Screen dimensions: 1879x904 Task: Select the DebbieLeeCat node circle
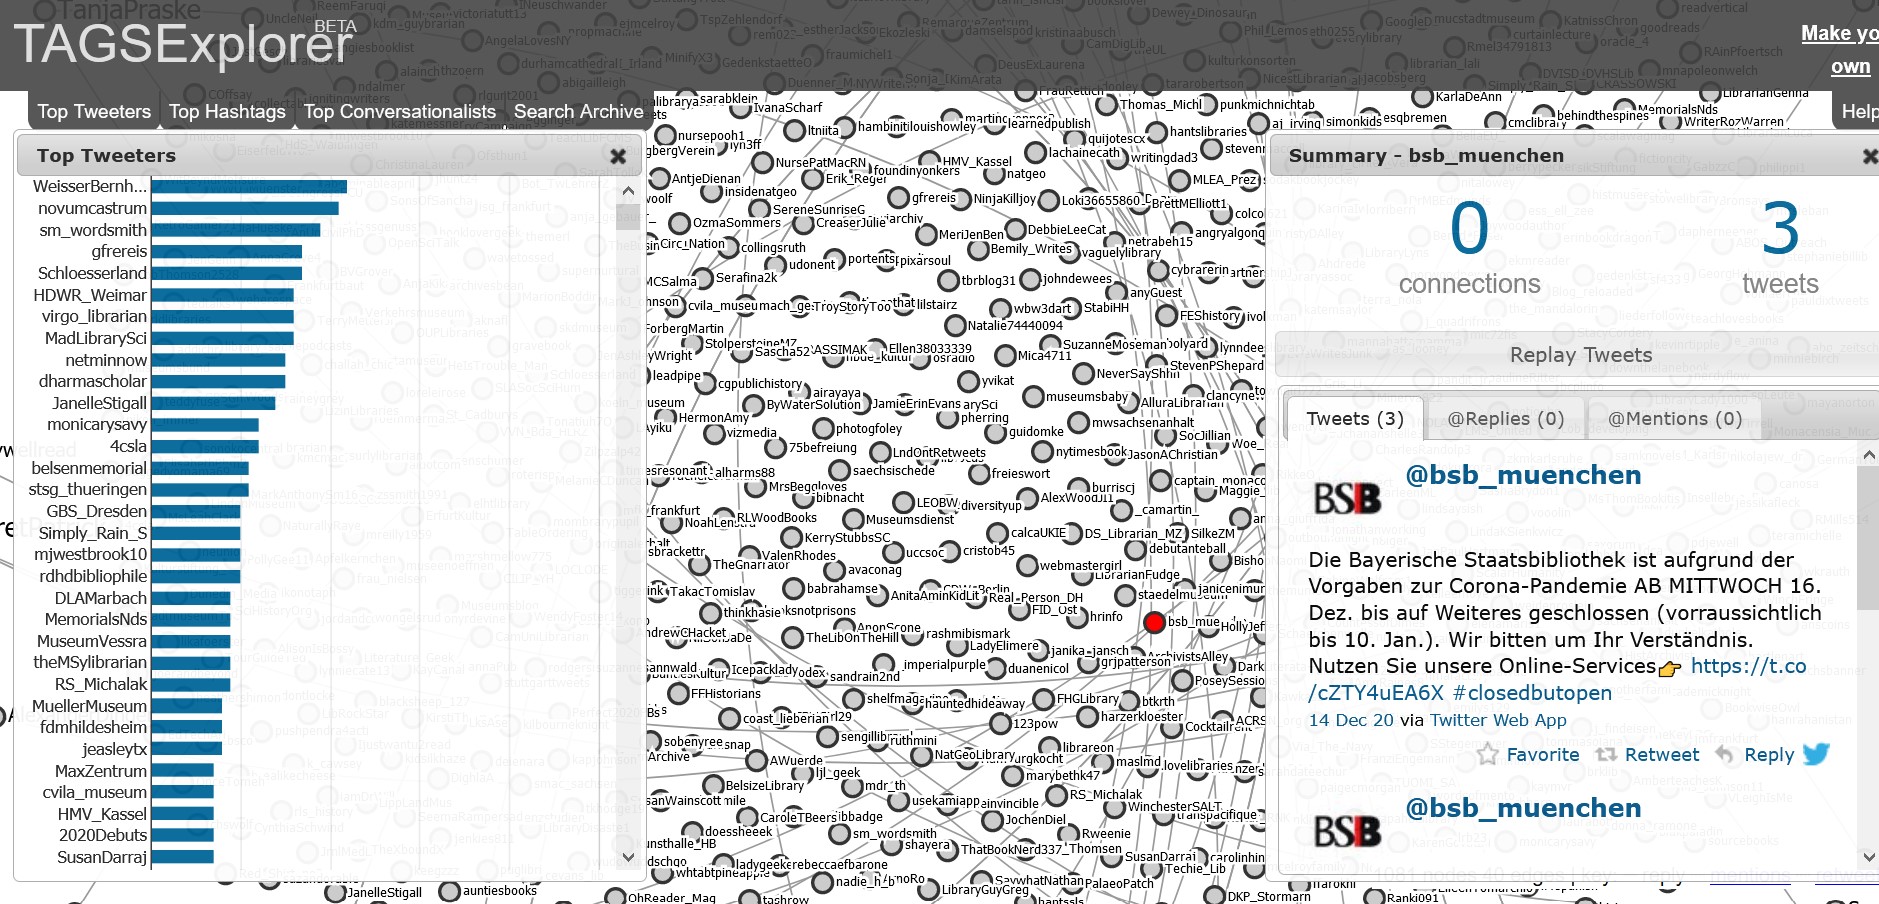pos(1015,230)
